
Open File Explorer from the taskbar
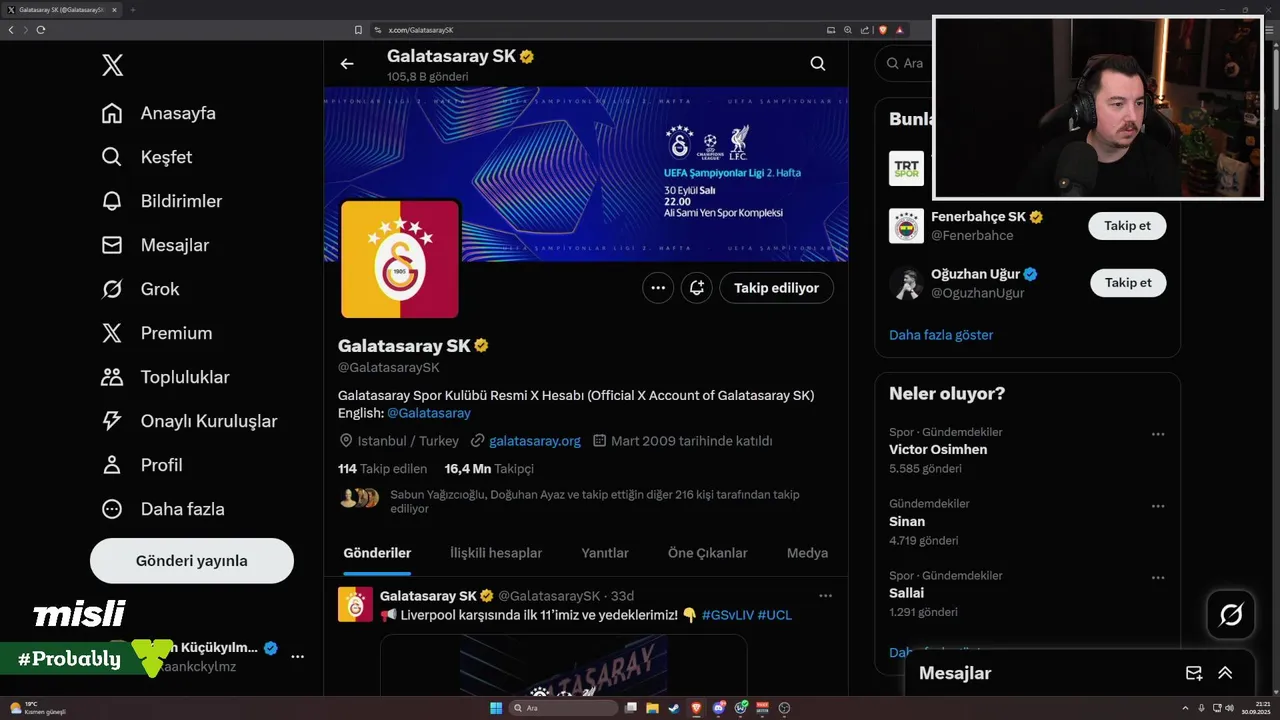point(653,708)
